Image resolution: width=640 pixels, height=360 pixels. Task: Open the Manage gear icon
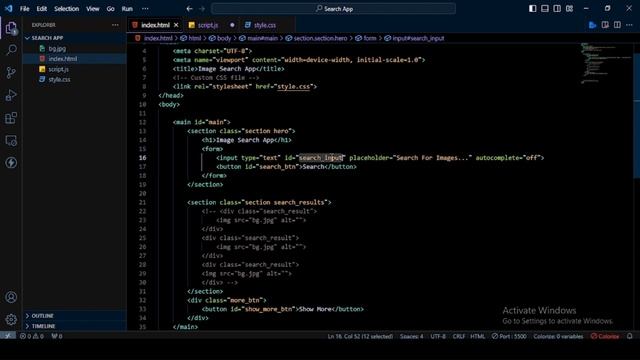[11, 319]
